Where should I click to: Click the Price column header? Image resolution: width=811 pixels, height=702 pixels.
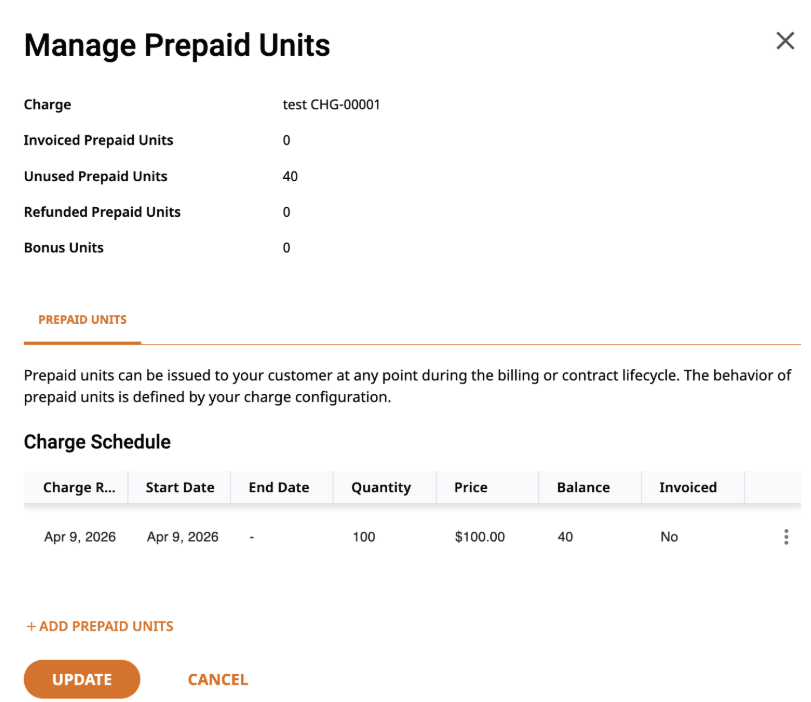pos(471,487)
